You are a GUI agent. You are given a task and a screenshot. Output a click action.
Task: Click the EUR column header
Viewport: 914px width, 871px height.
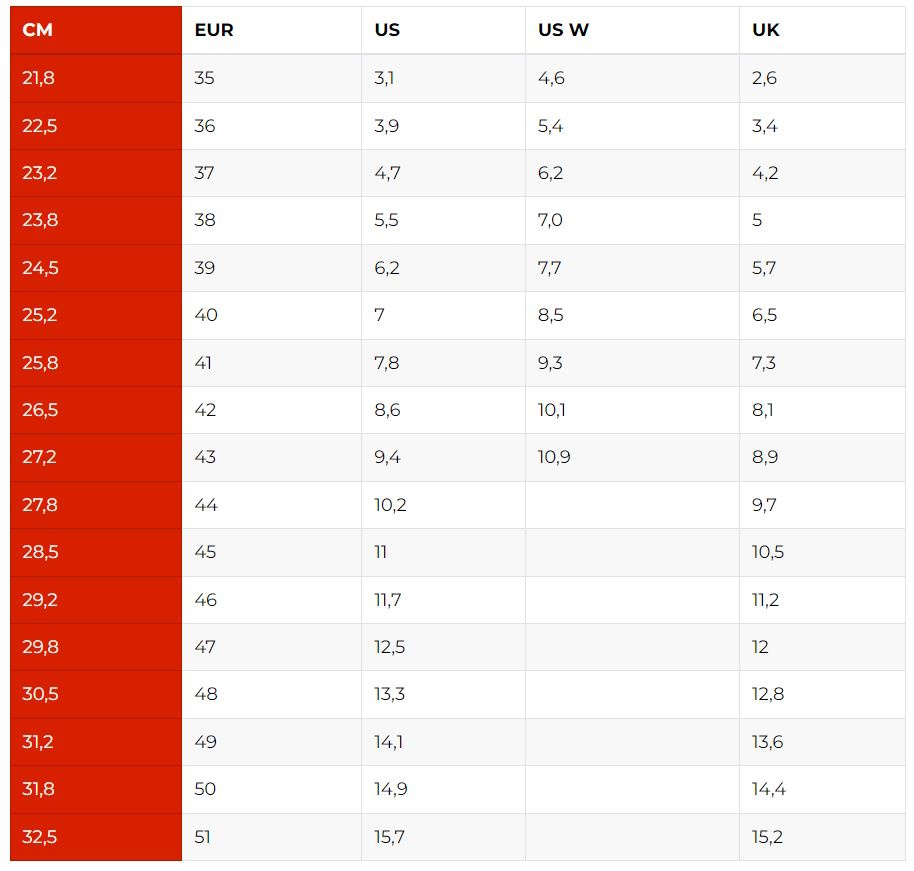point(272,30)
